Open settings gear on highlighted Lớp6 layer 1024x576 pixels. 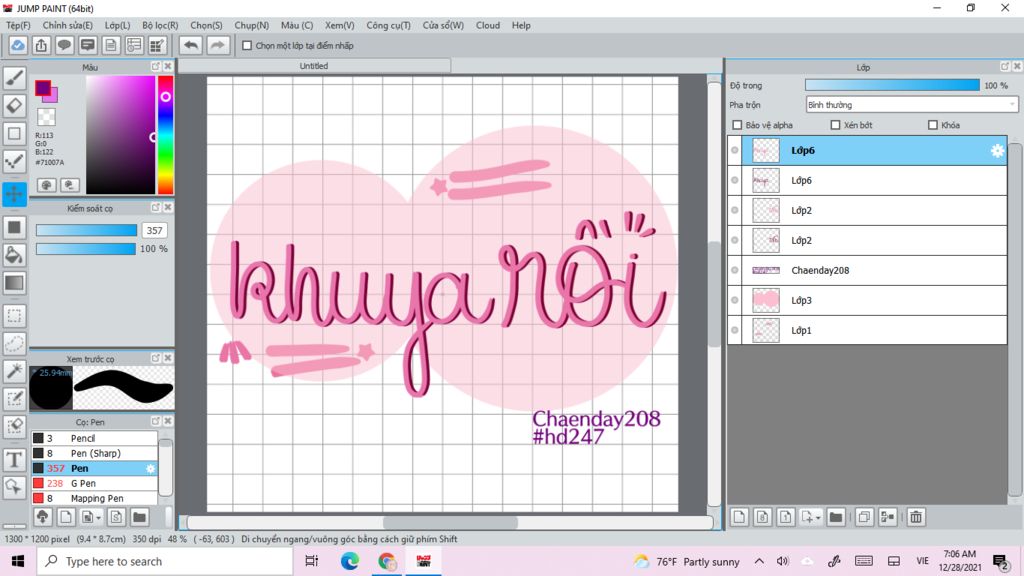[997, 151]
